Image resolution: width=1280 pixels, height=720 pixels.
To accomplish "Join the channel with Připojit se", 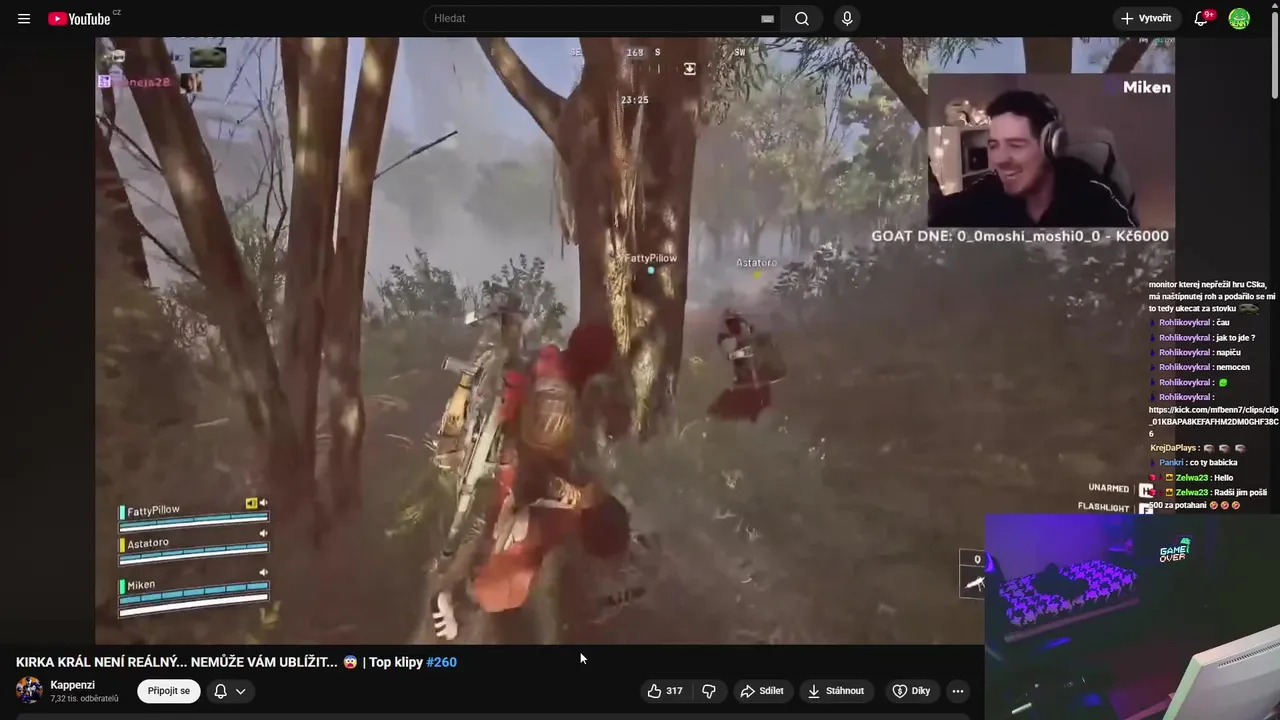I will pyautogui.click(x=169, y=691).
